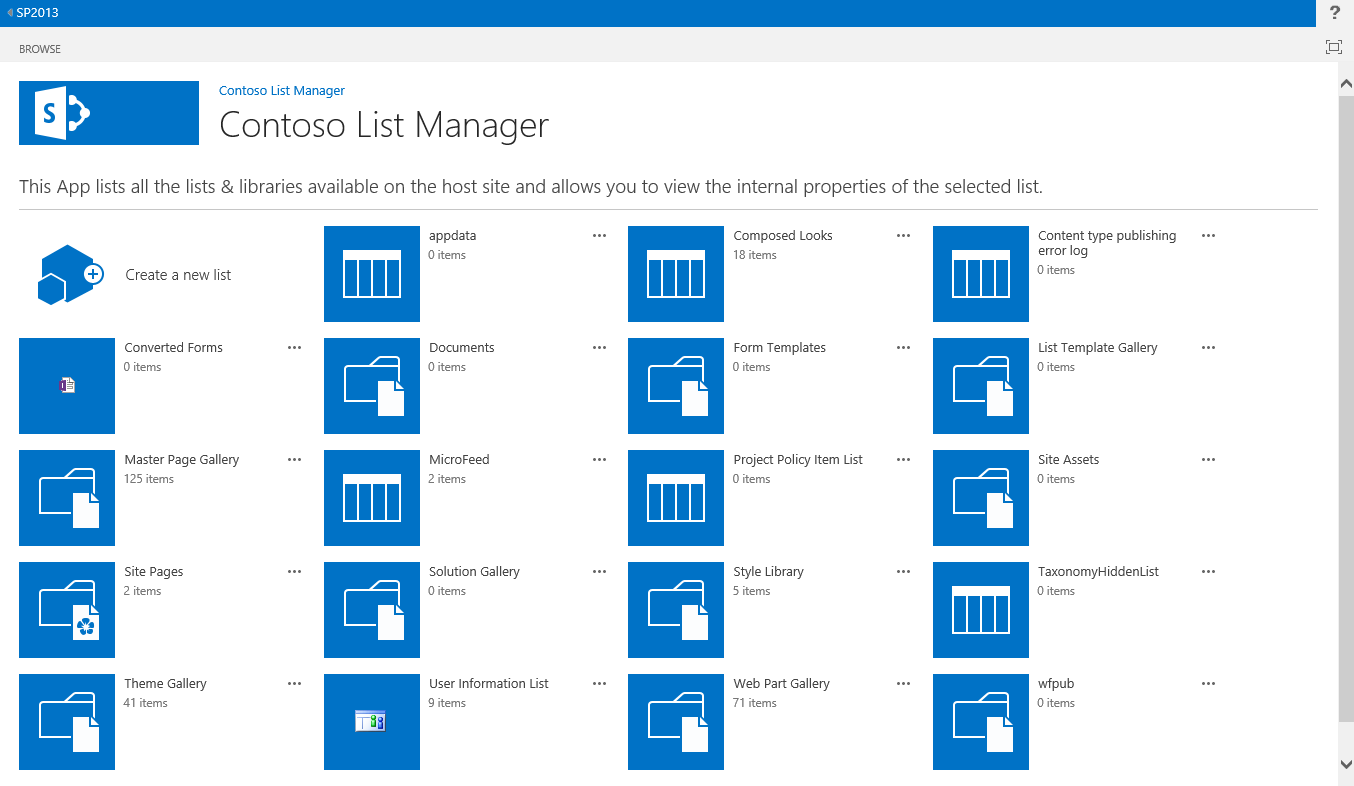
Task: Toggle the focus on content icon
Action: [1333, 47]
